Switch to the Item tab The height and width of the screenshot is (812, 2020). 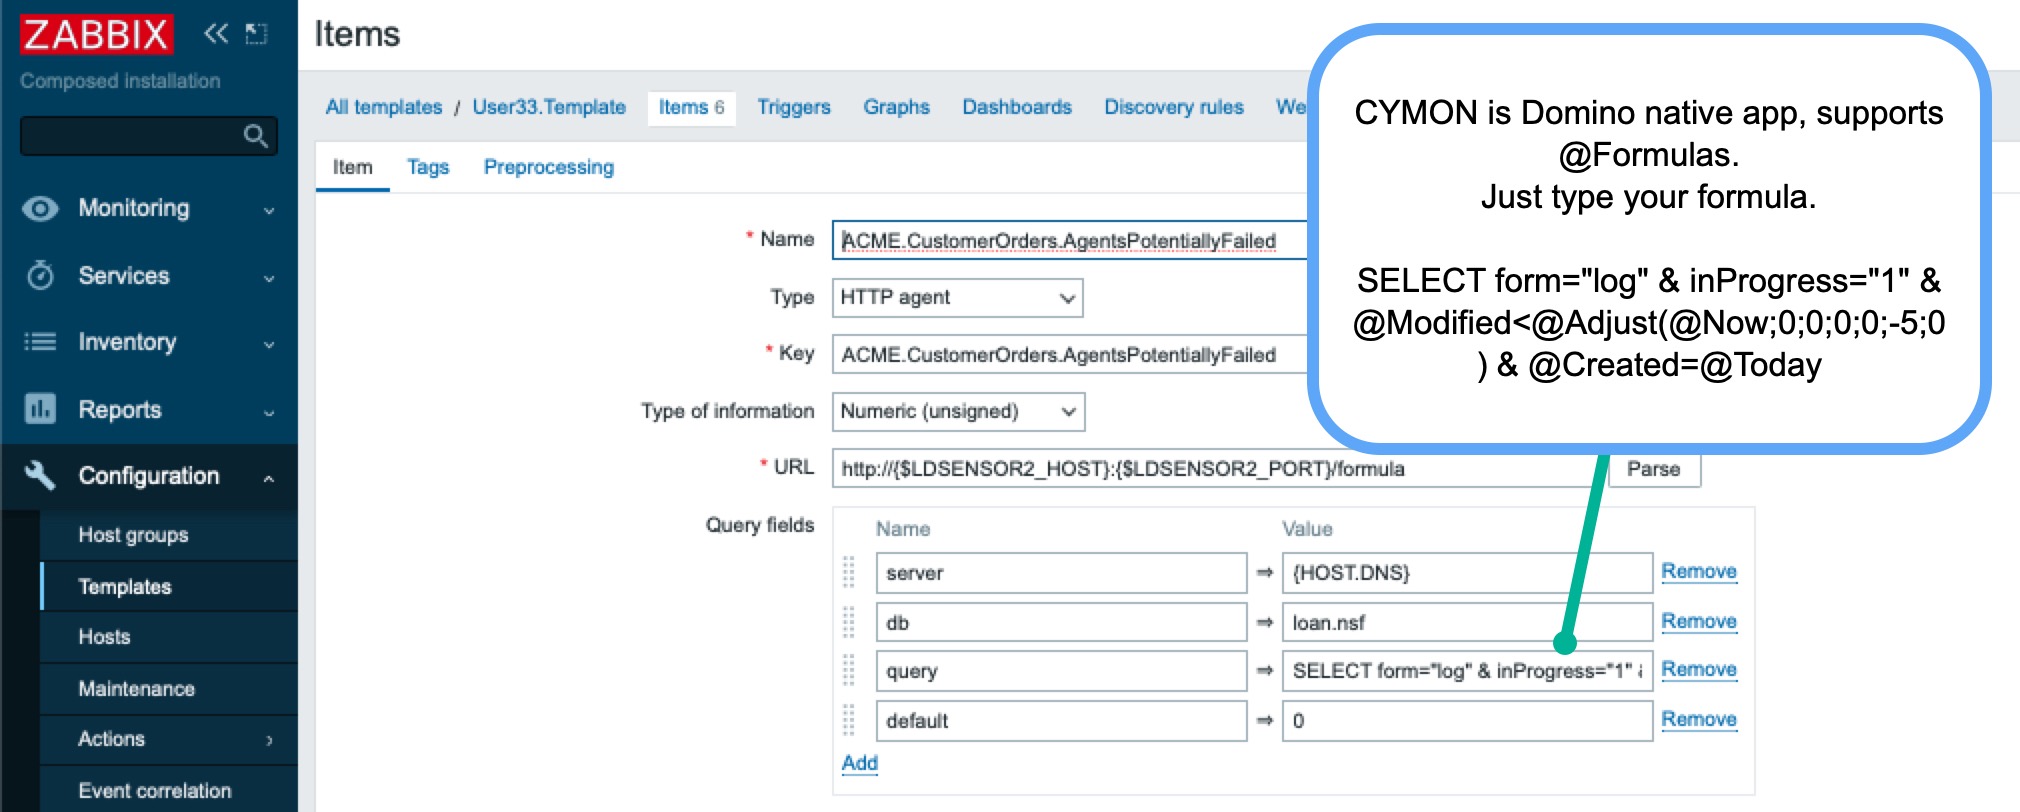click(x=352, y=167)
